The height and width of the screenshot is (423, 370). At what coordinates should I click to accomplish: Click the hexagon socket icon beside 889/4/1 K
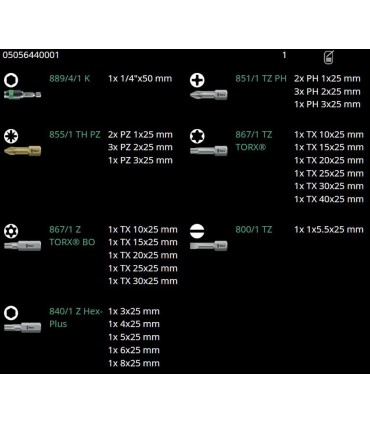click(11, 80)
